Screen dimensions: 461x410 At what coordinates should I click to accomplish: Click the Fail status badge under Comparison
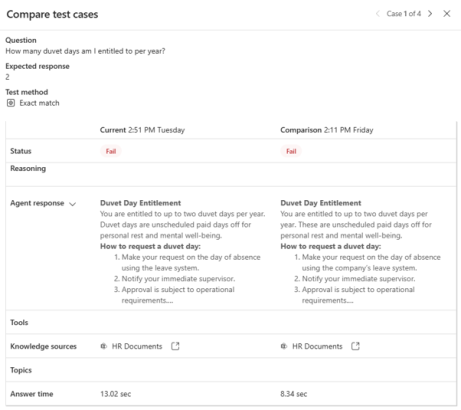(291, 151)
